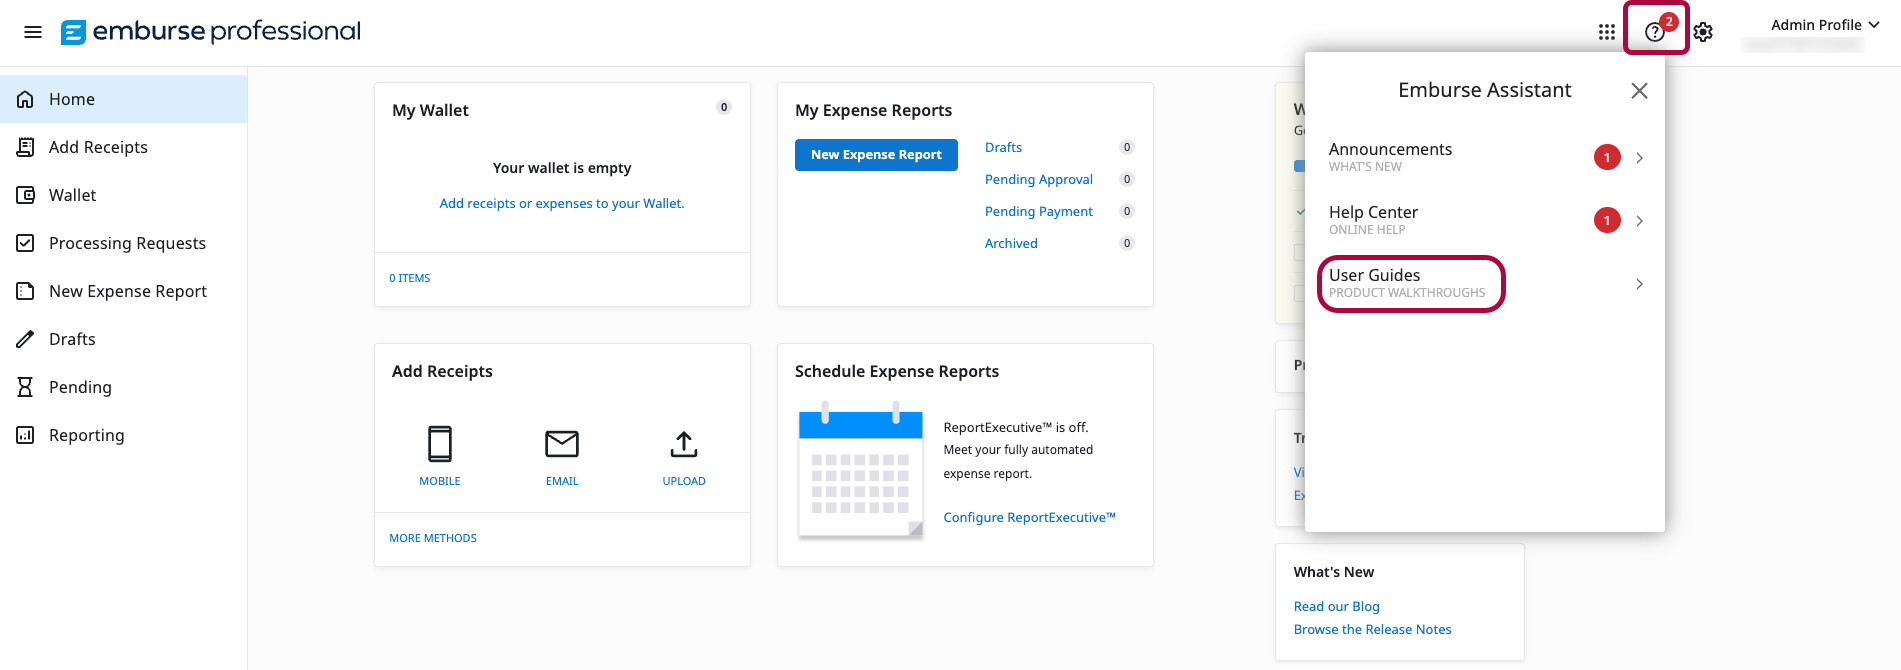
Task: Open Browse the Release Notes link
Action: click(1372, 629)
